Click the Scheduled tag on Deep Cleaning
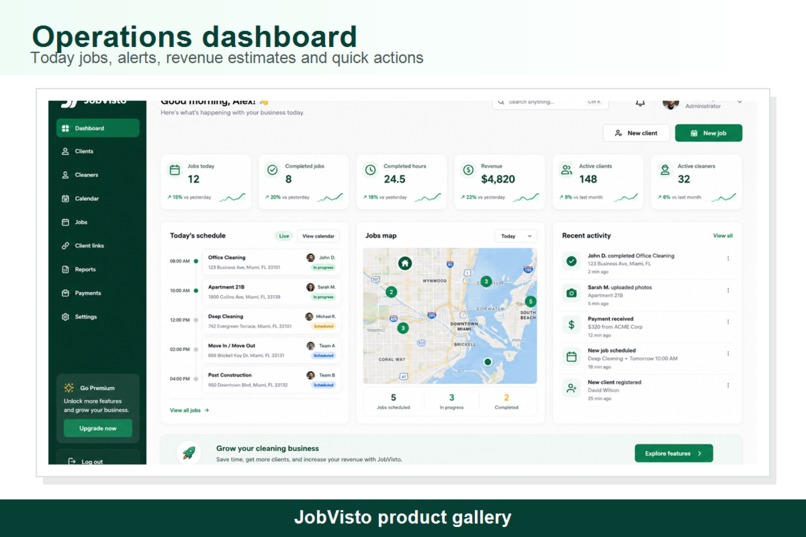The width and height of the screenshot is (806, 537). tap(323, 326)
